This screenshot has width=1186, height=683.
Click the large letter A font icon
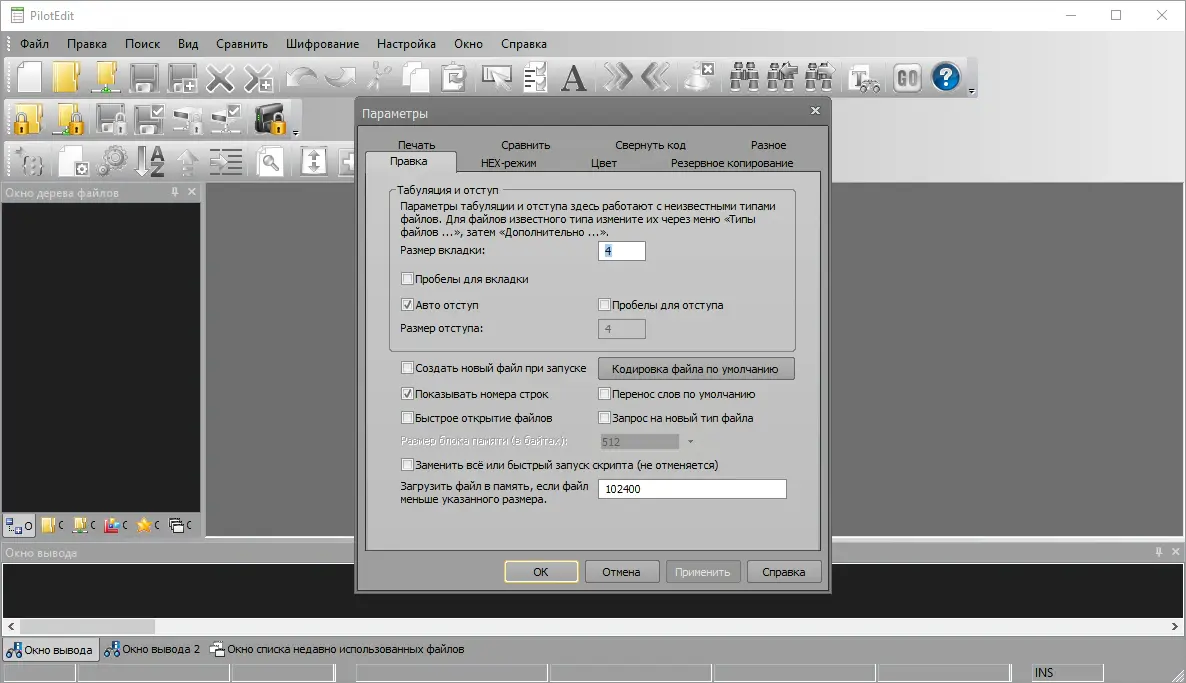coord(573,78)
